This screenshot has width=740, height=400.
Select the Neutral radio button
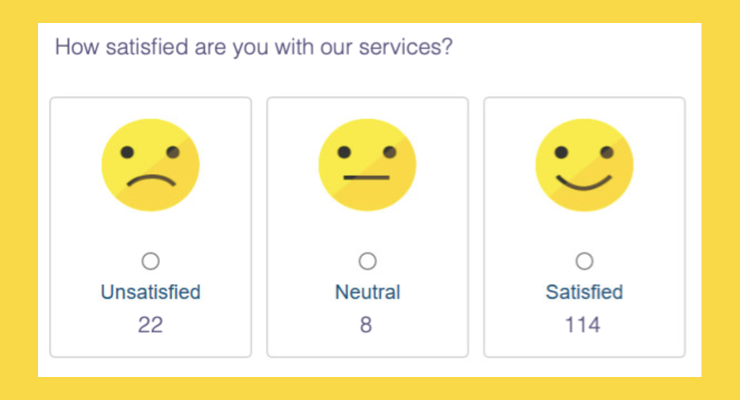[367, 261]
